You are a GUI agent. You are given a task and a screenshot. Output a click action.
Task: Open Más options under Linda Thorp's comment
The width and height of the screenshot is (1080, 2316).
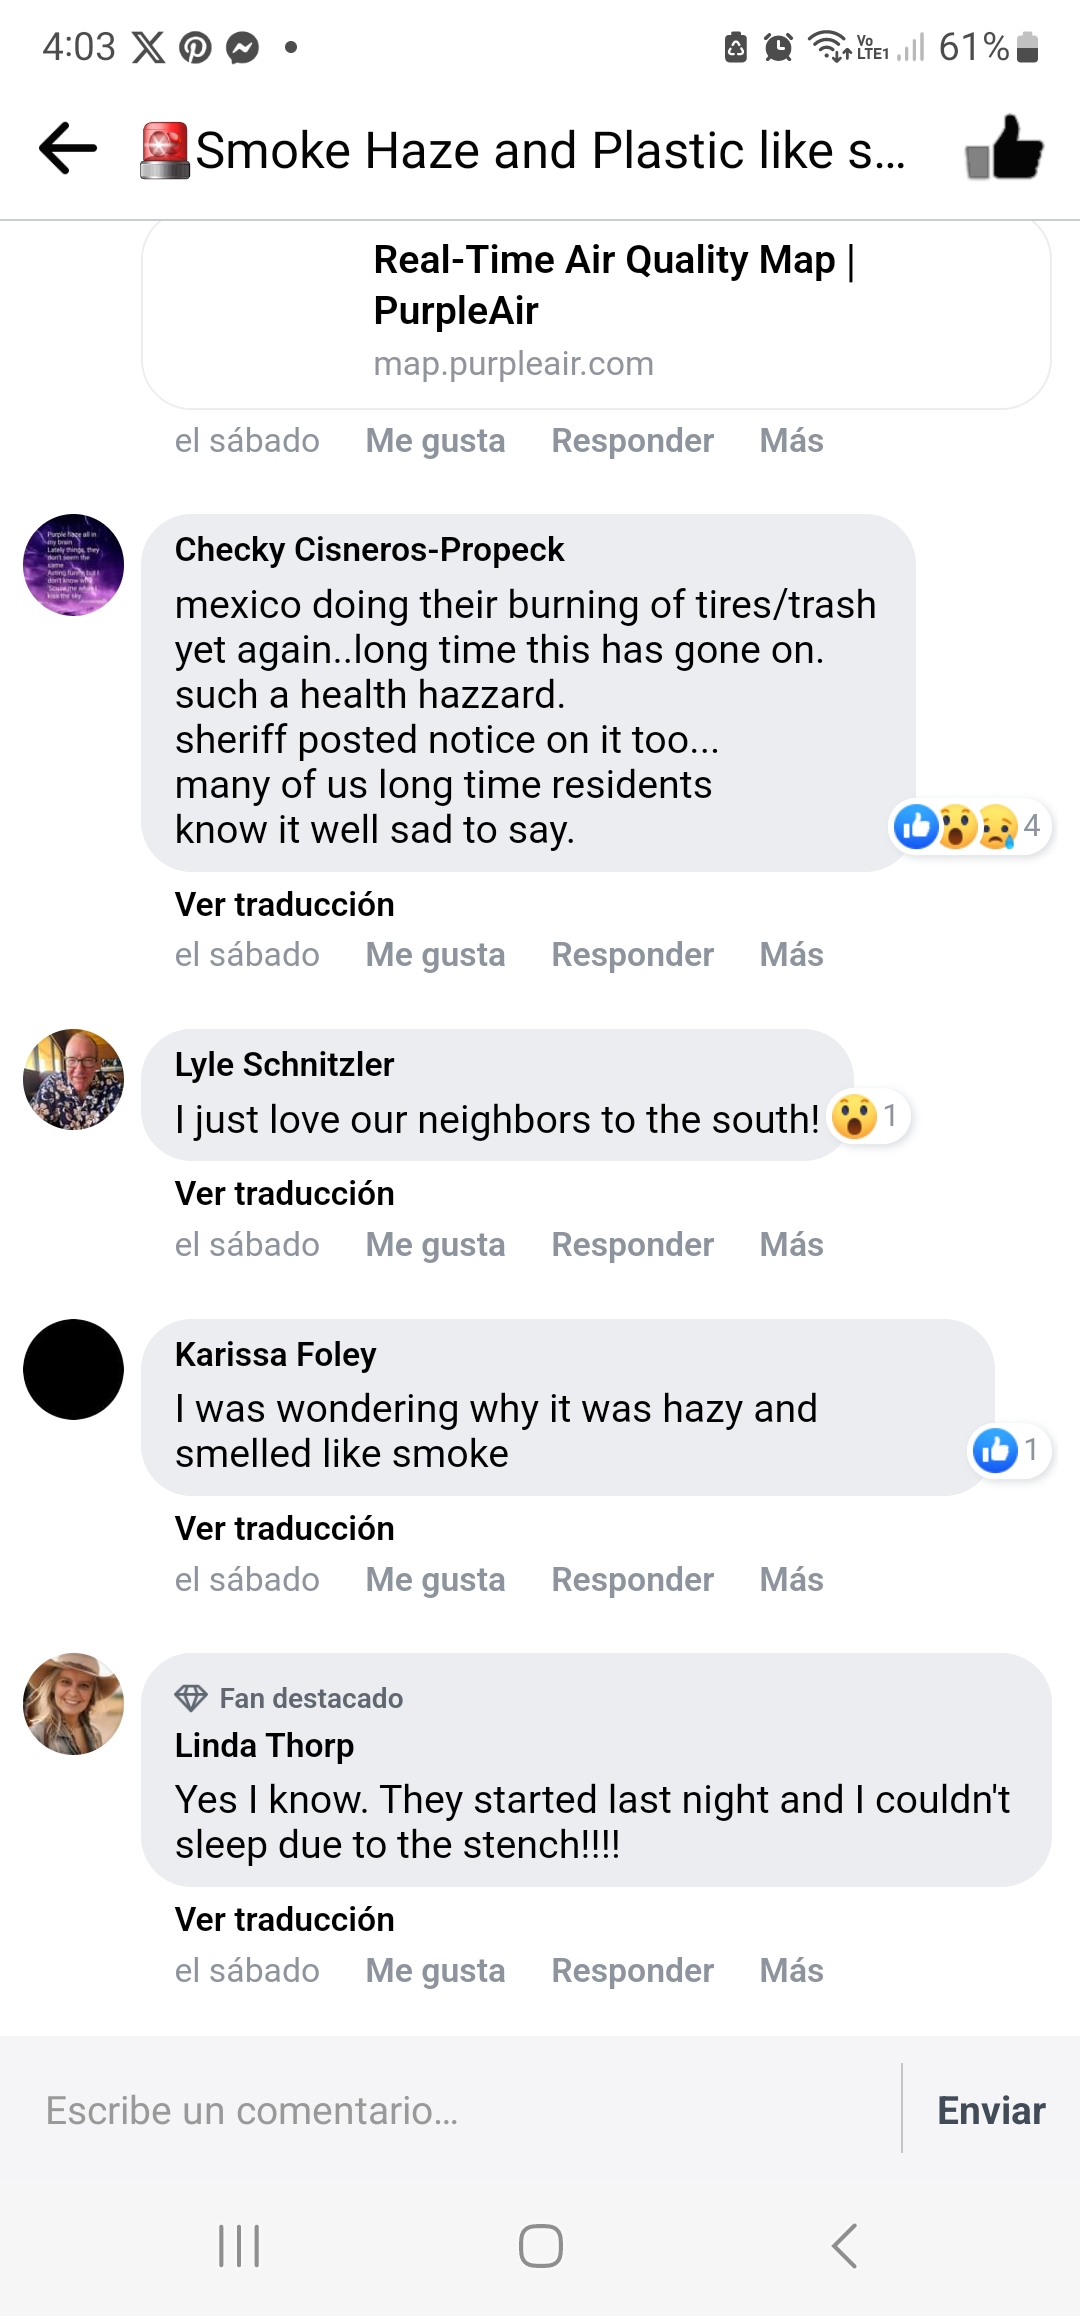click(x=791, y=1971)
